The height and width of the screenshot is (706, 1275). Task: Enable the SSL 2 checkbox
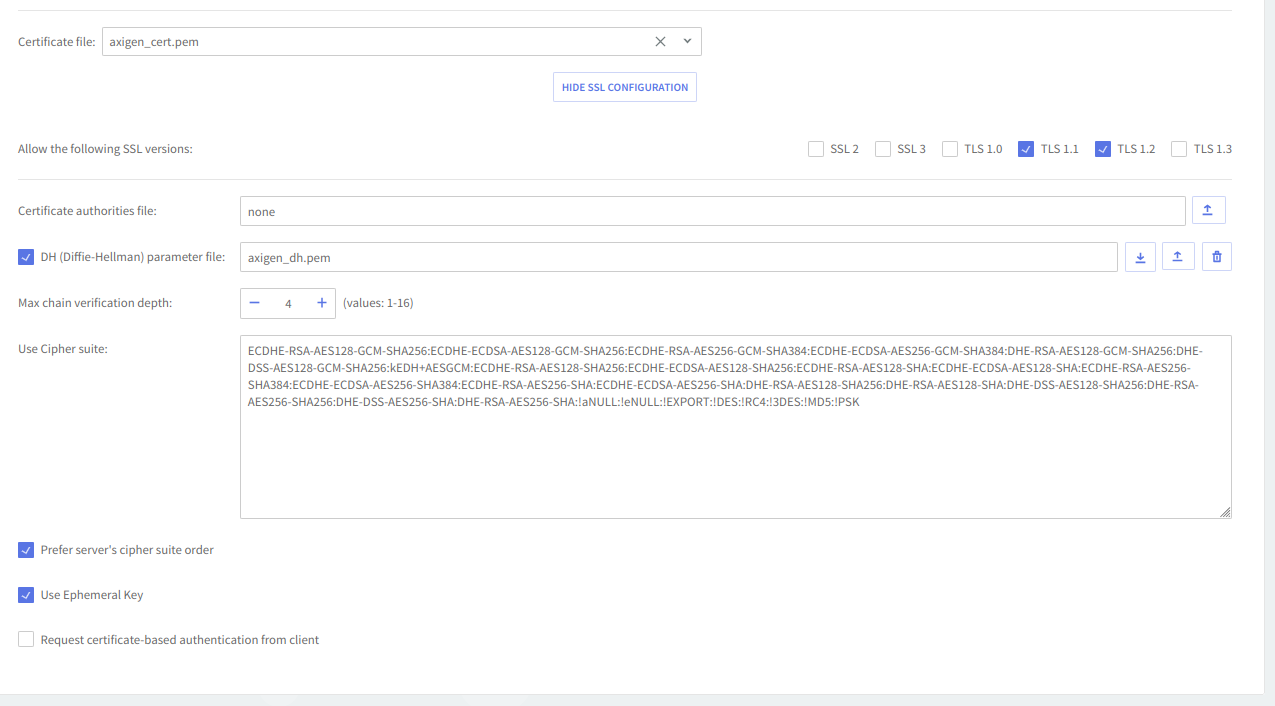click(x=816, y=149)
